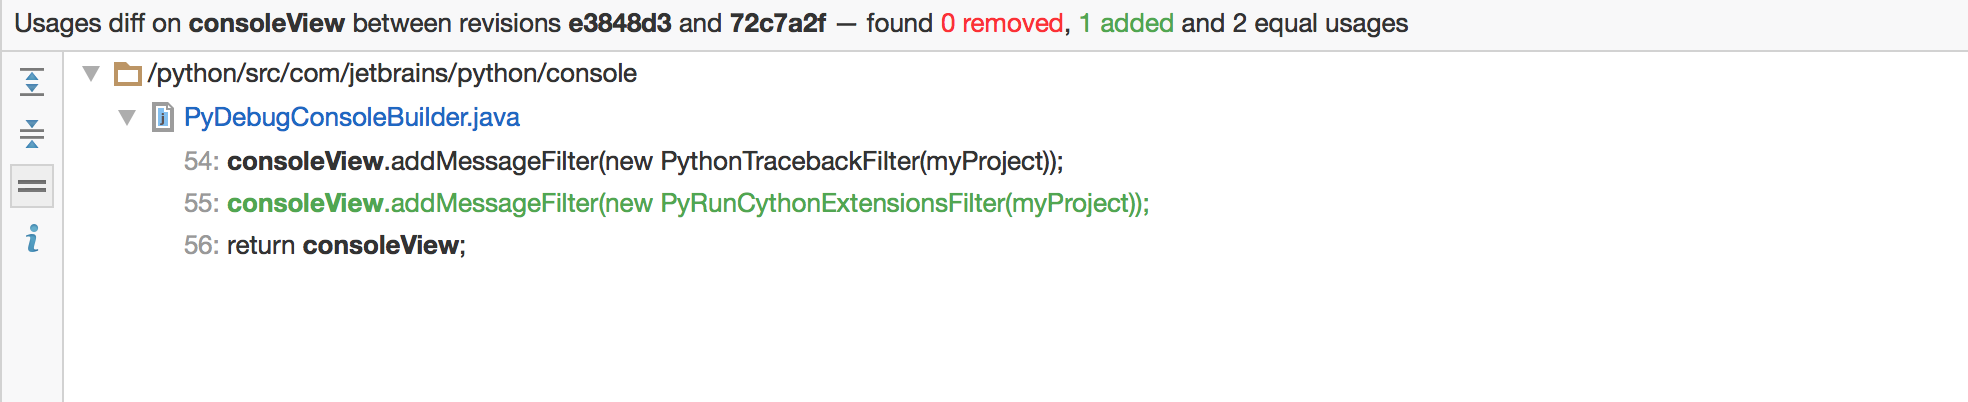This screenshot has width=1968, height=402.
Task: Click the green '1 added' text
Action: click(1126, 23)
